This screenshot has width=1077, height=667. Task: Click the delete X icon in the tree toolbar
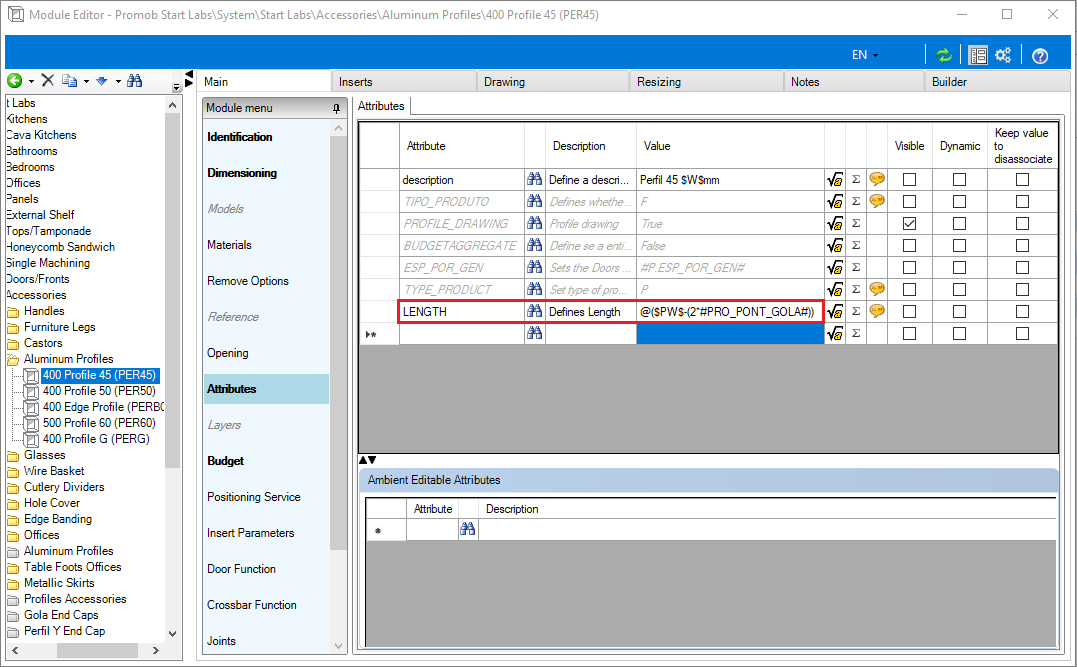[x=47, y=80]
